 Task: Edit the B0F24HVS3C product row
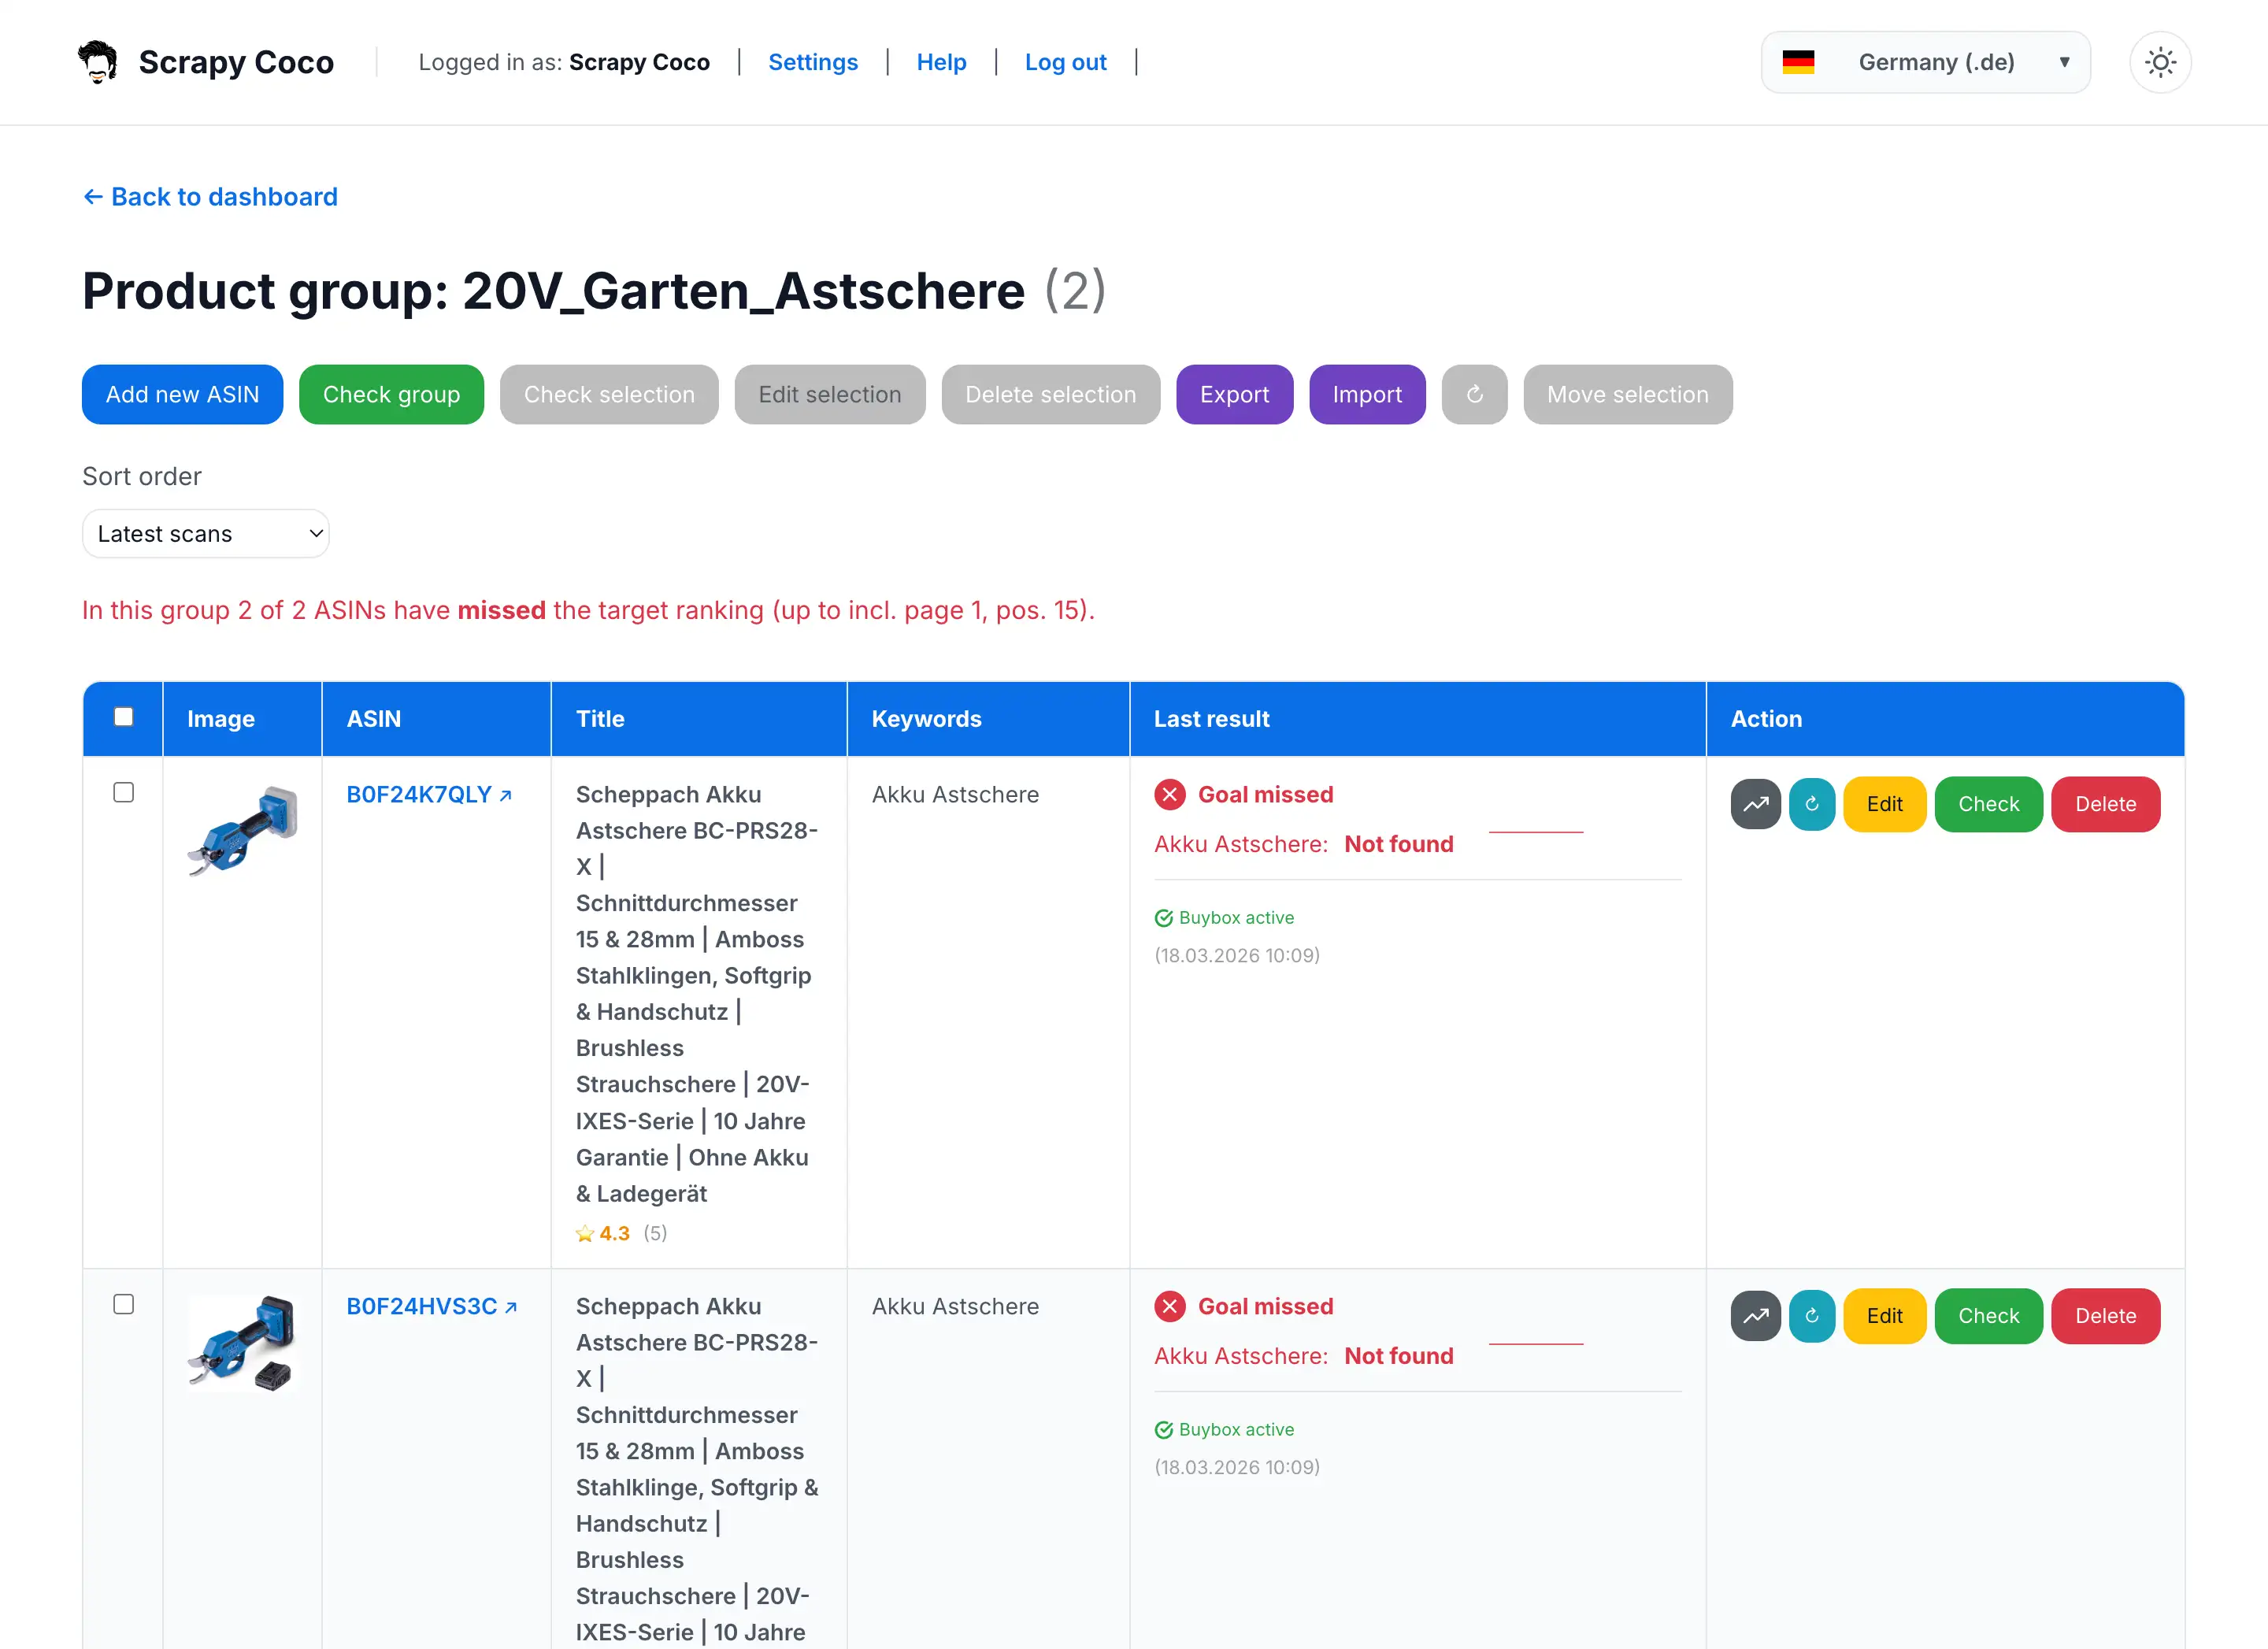click(x=1884, y=1316)
